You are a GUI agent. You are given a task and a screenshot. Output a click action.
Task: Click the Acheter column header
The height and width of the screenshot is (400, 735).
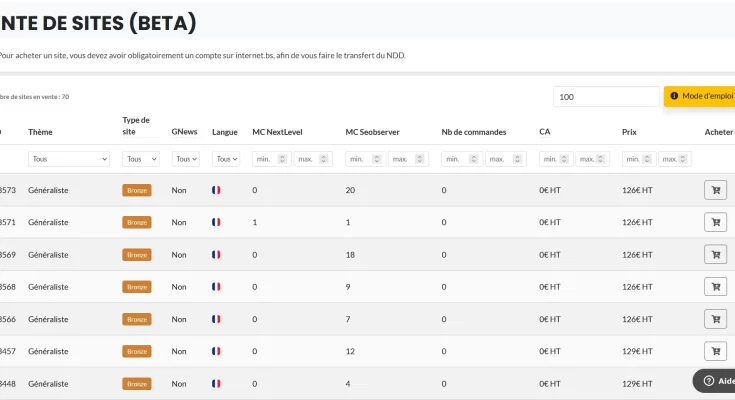click(x=719, y=132)
